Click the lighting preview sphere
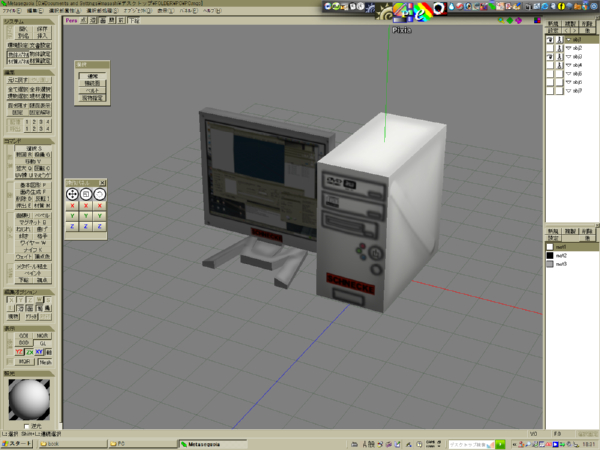This screenshot has width=600, height=450. tap(30, 400)
